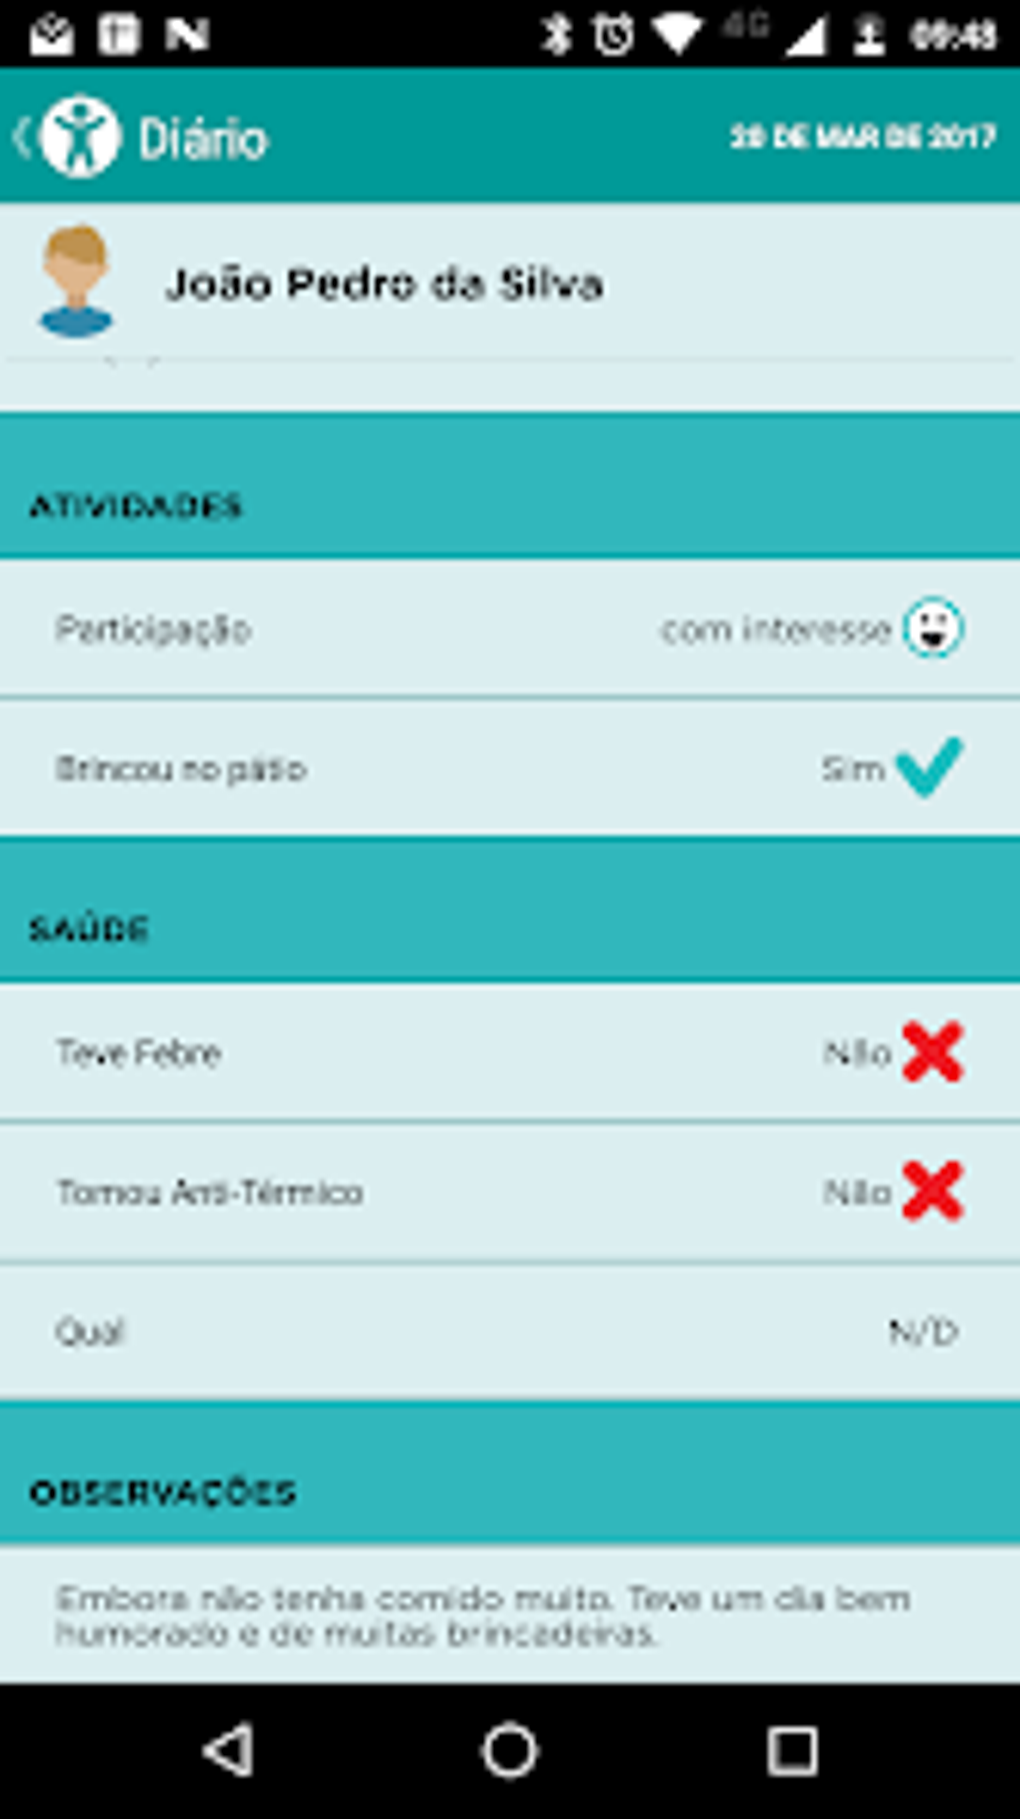Select the Saúde section header

[89, 929]
